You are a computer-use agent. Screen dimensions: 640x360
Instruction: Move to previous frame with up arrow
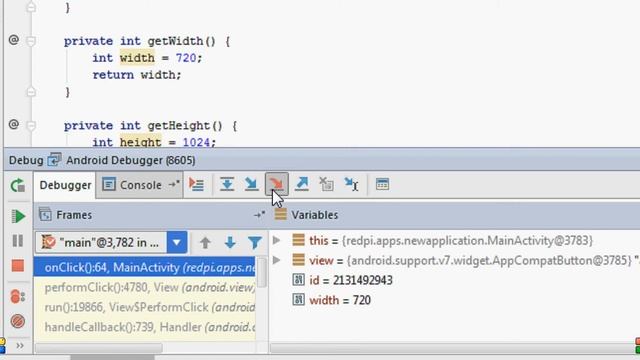click(205, 243)
